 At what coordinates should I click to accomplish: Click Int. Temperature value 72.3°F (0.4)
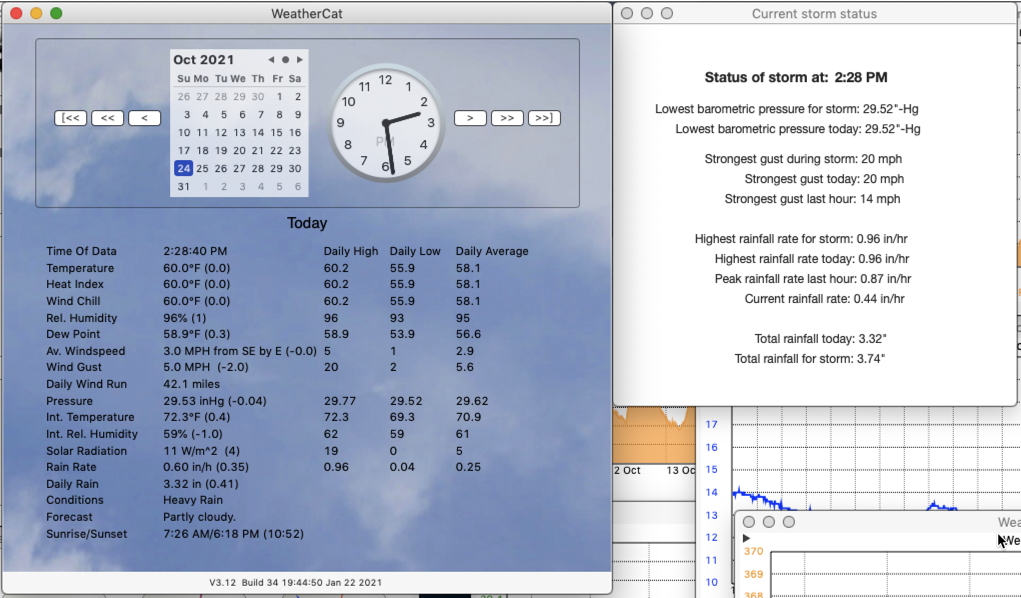(x=195, y=417)
